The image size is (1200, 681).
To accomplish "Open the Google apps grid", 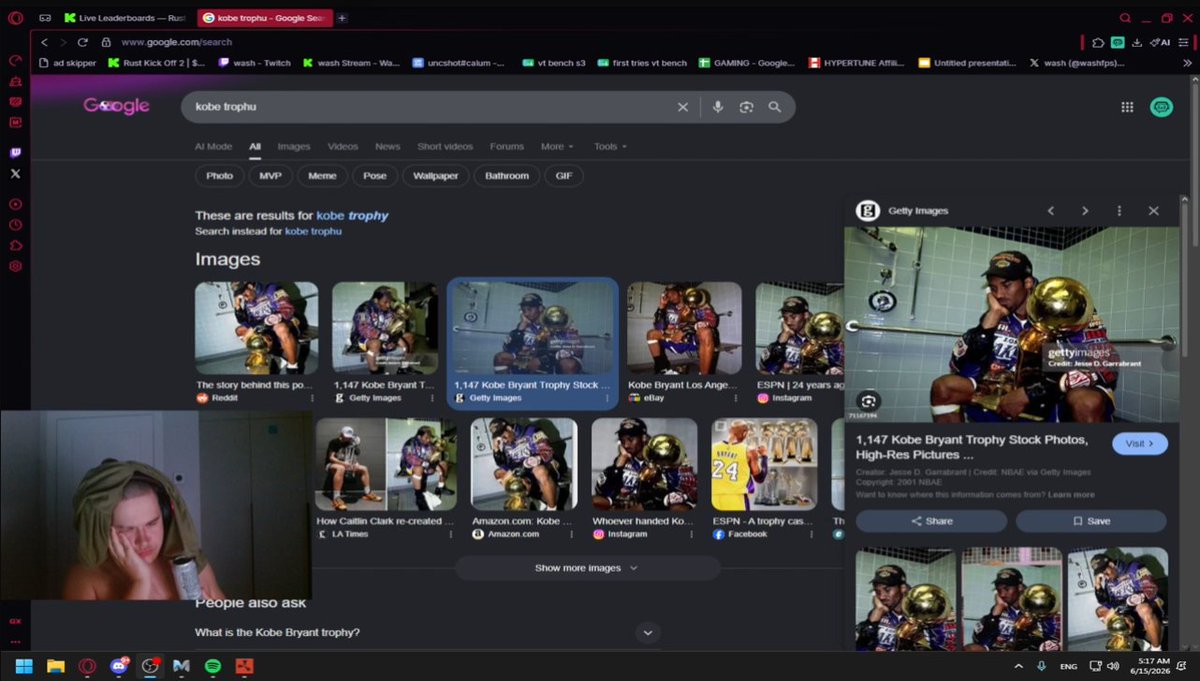I will (x=1127, y=107).
